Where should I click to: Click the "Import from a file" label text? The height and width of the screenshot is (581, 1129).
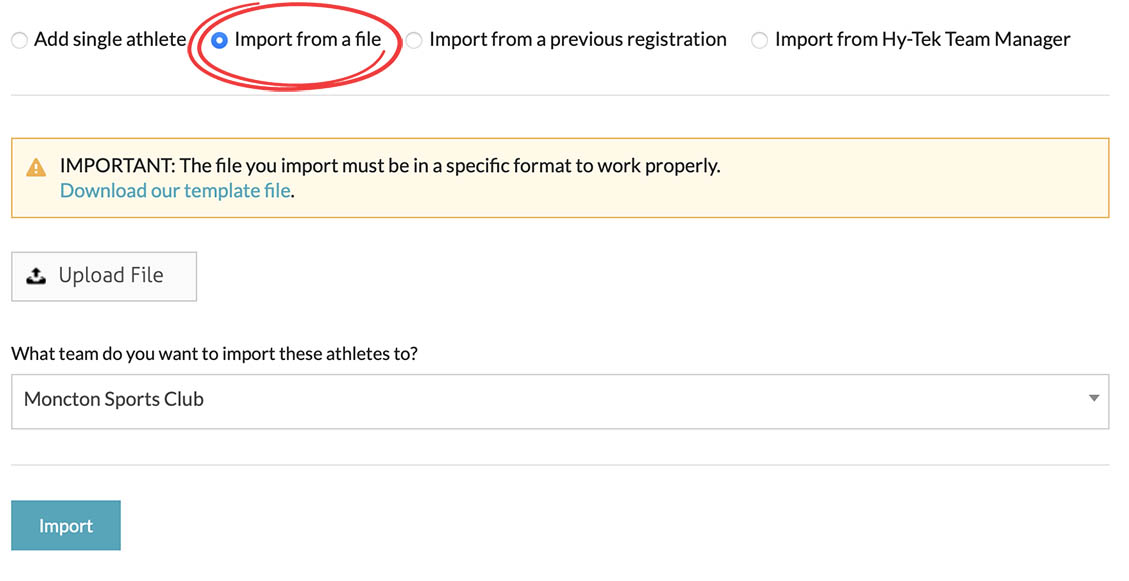coord(308,40)
